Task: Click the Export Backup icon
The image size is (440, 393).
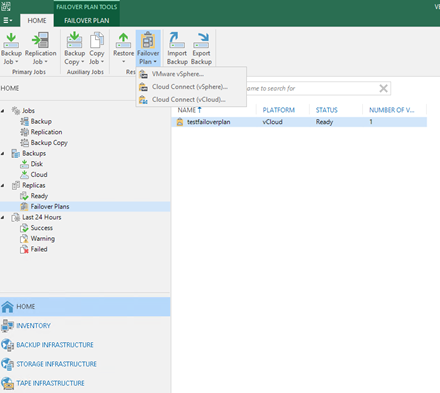Action: [x=201, y=40]
